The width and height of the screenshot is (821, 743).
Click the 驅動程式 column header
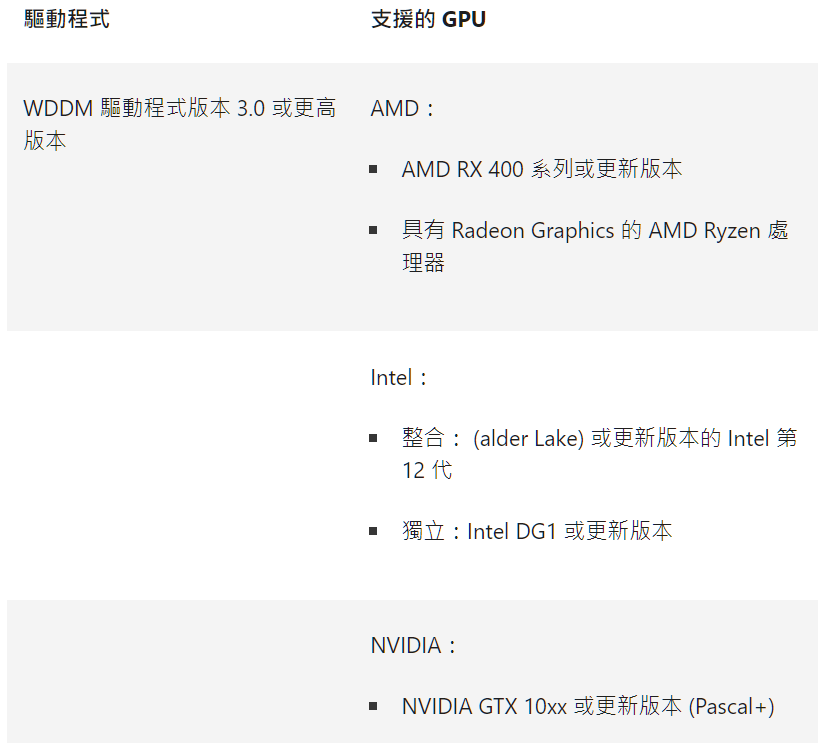pos(67,19)
